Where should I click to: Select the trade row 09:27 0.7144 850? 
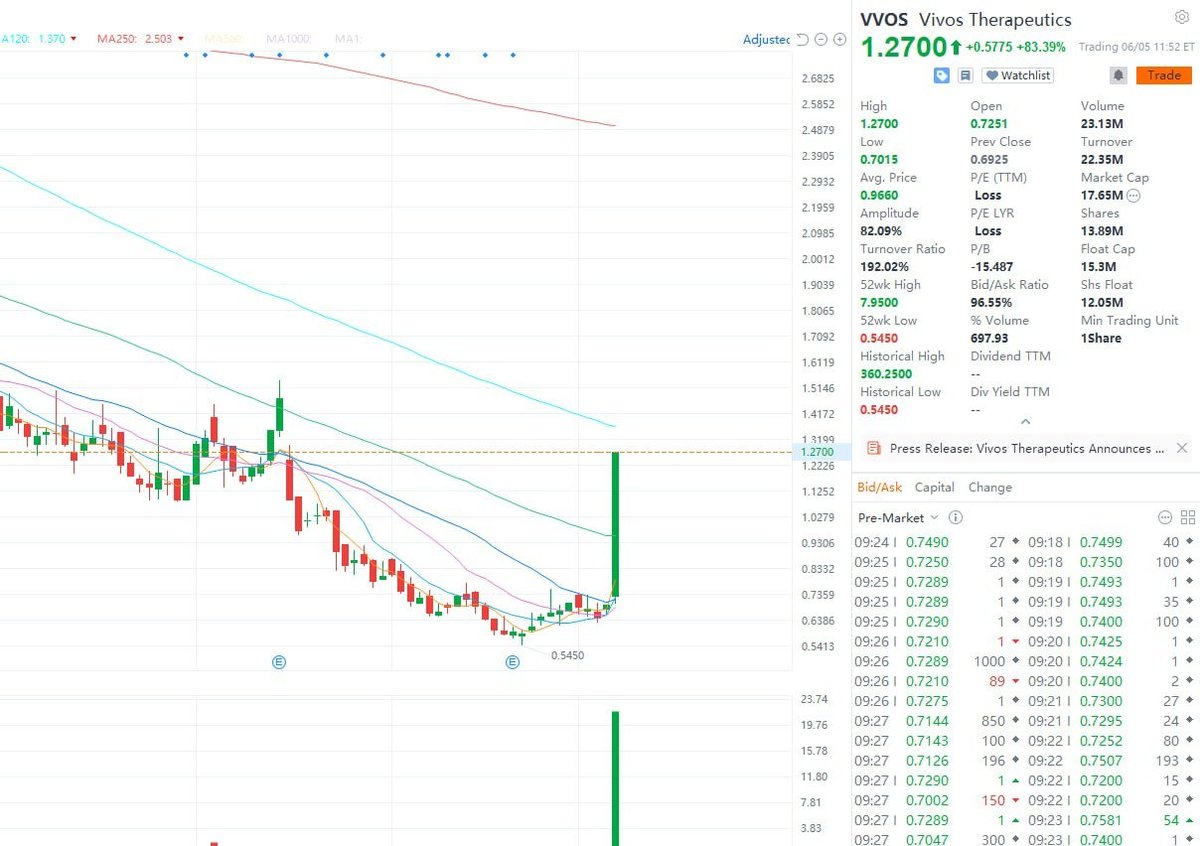point(935,721)
